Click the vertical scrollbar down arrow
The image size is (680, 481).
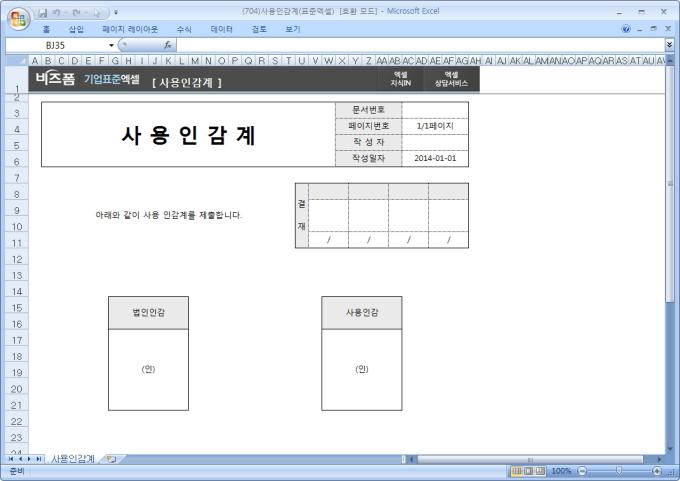[x=670, y=449]
